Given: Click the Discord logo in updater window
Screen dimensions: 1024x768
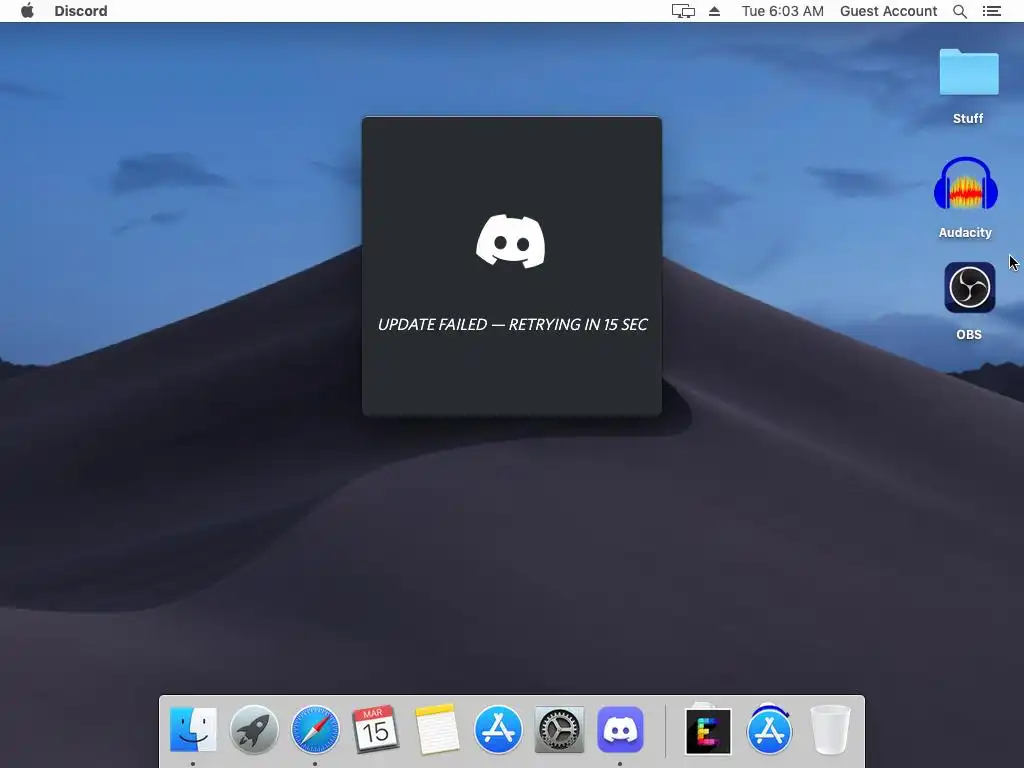Looking at the screenshot, I should (x=511, y=241).
